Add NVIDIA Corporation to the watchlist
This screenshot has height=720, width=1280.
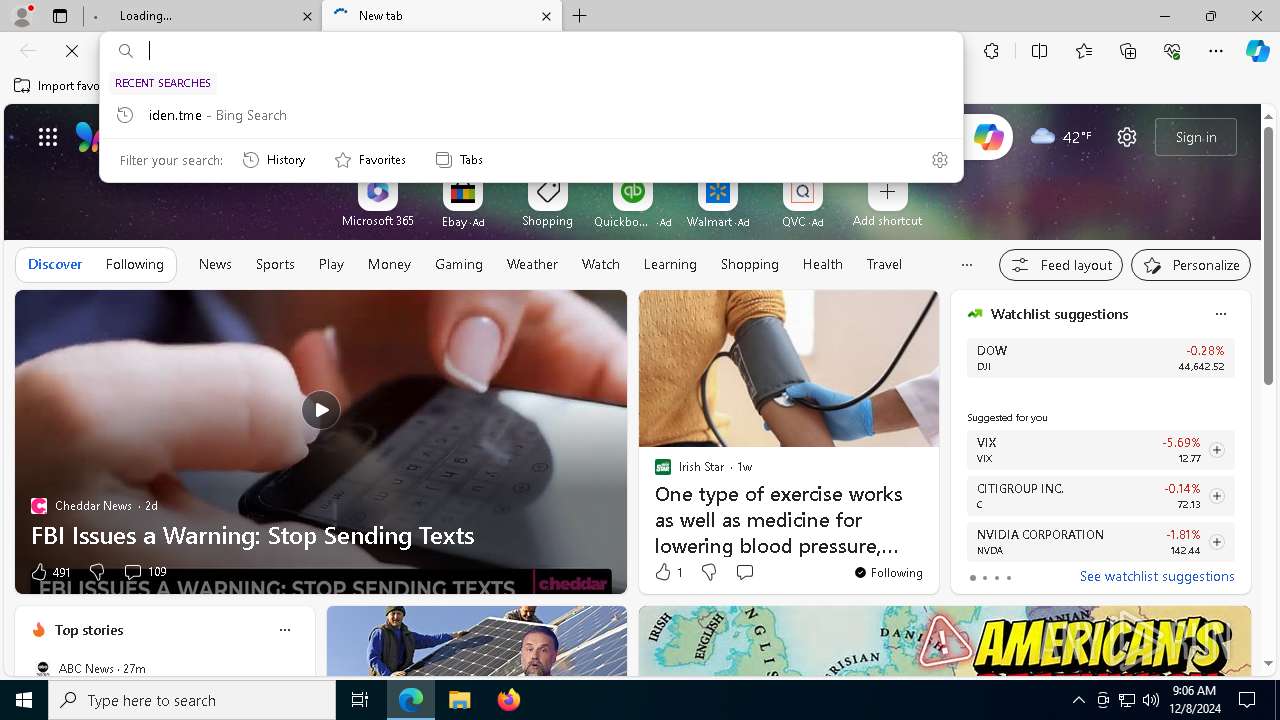[x=1216, y=542]
